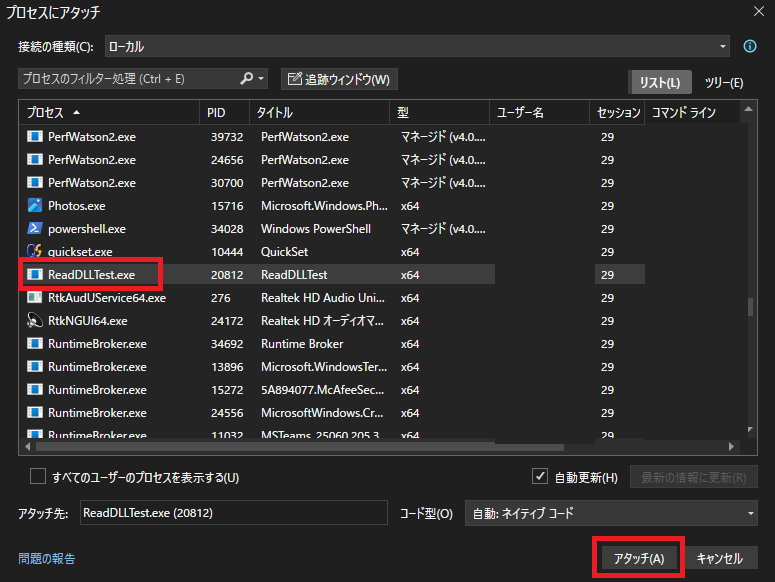This screenshot has height=582, width=775.
Task: Open the connection type dropdown
Action: (x=723, y=47)
